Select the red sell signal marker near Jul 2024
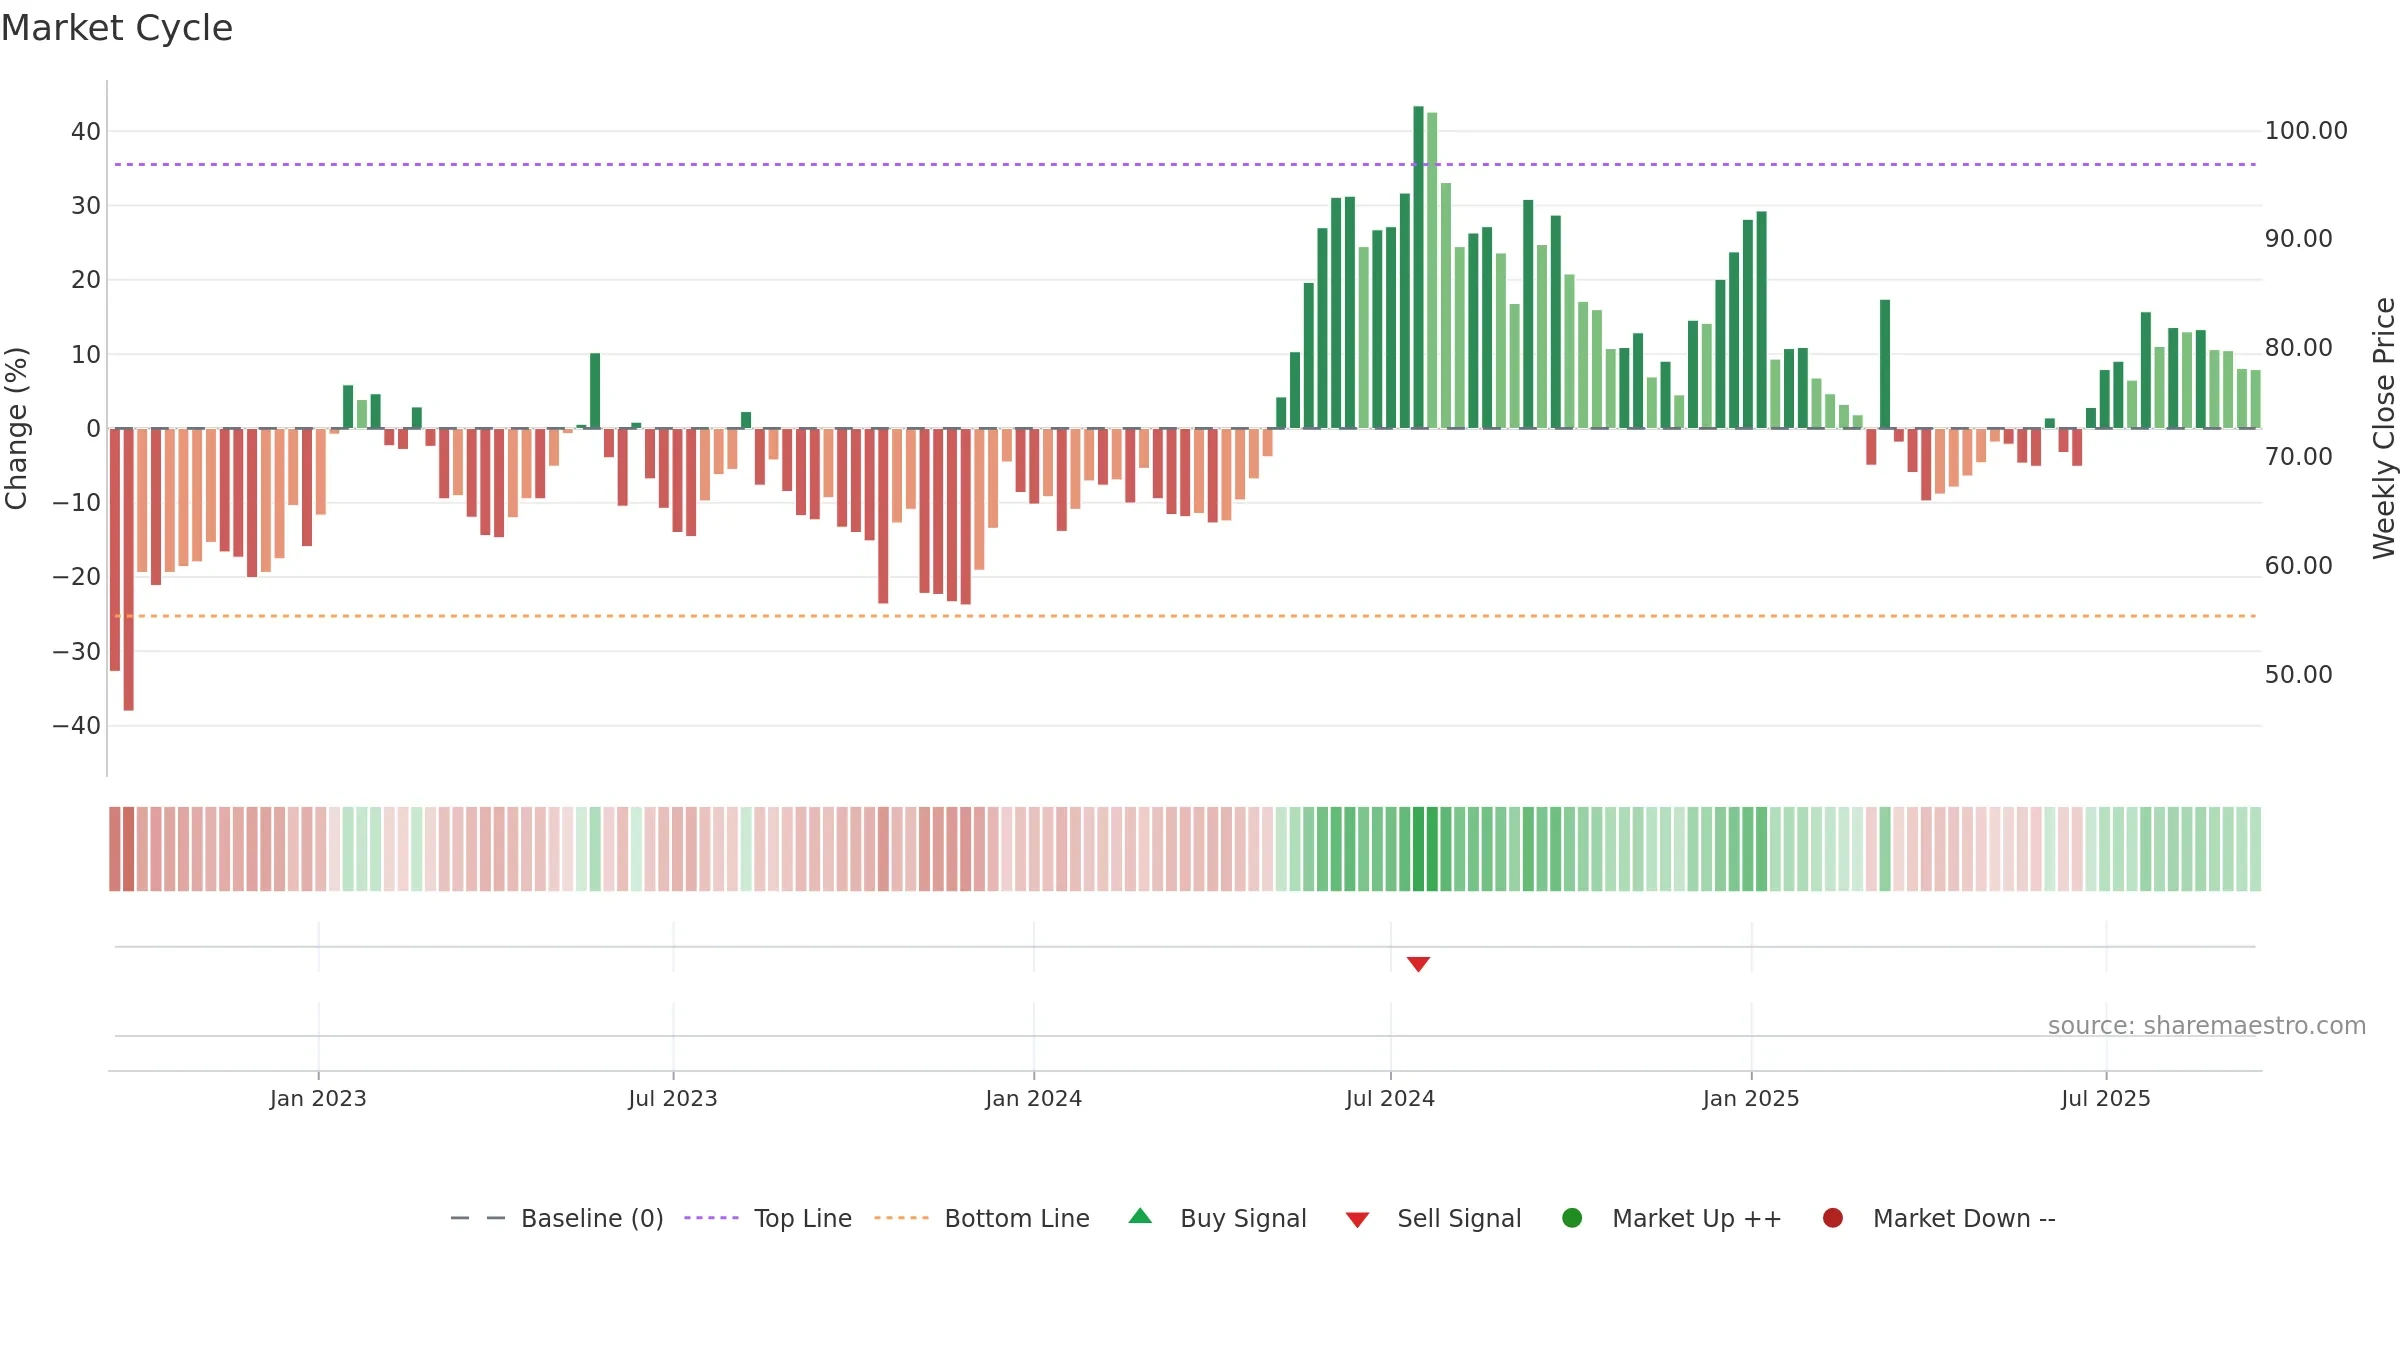Image resolution: width=2400 pixels, height=1350 pixels. click(x=1418, y=964)
